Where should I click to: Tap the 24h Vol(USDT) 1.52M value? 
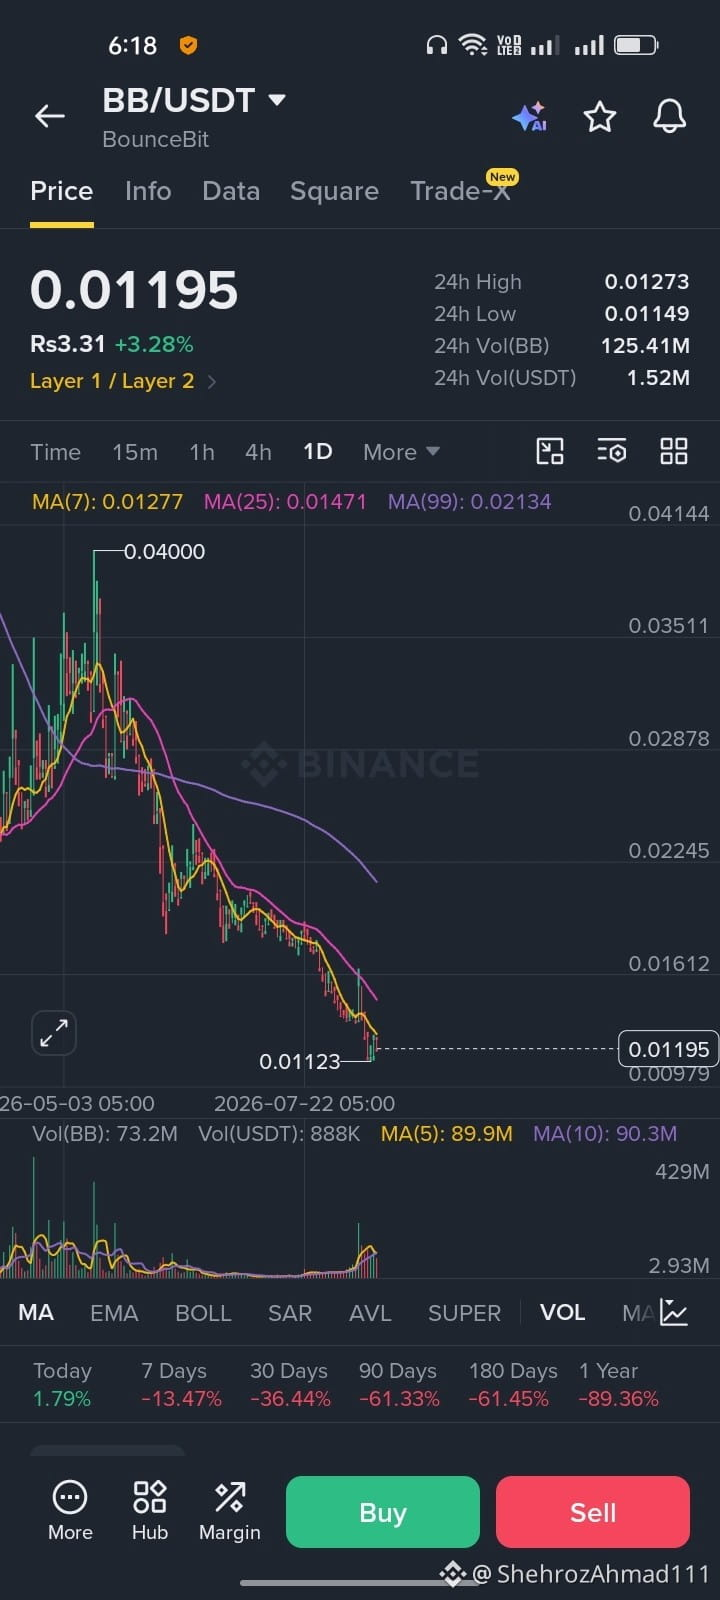658,378
